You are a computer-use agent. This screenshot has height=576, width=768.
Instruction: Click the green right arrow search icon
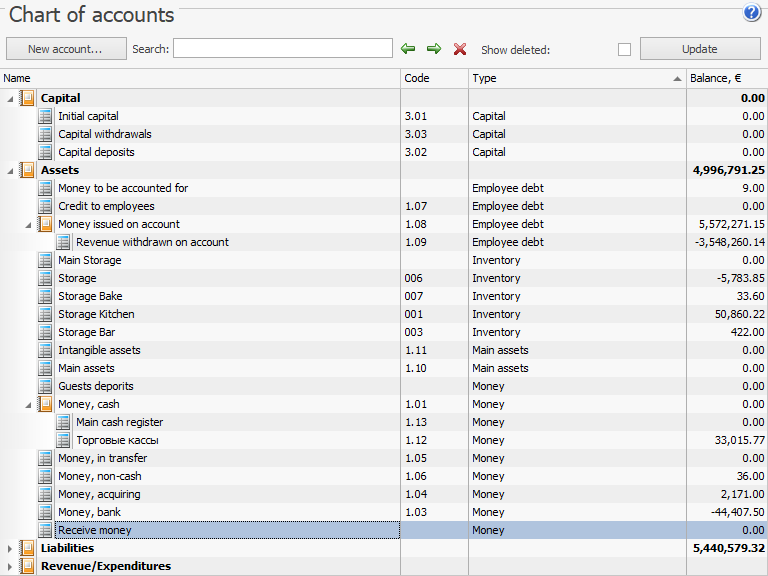point(434,49)
